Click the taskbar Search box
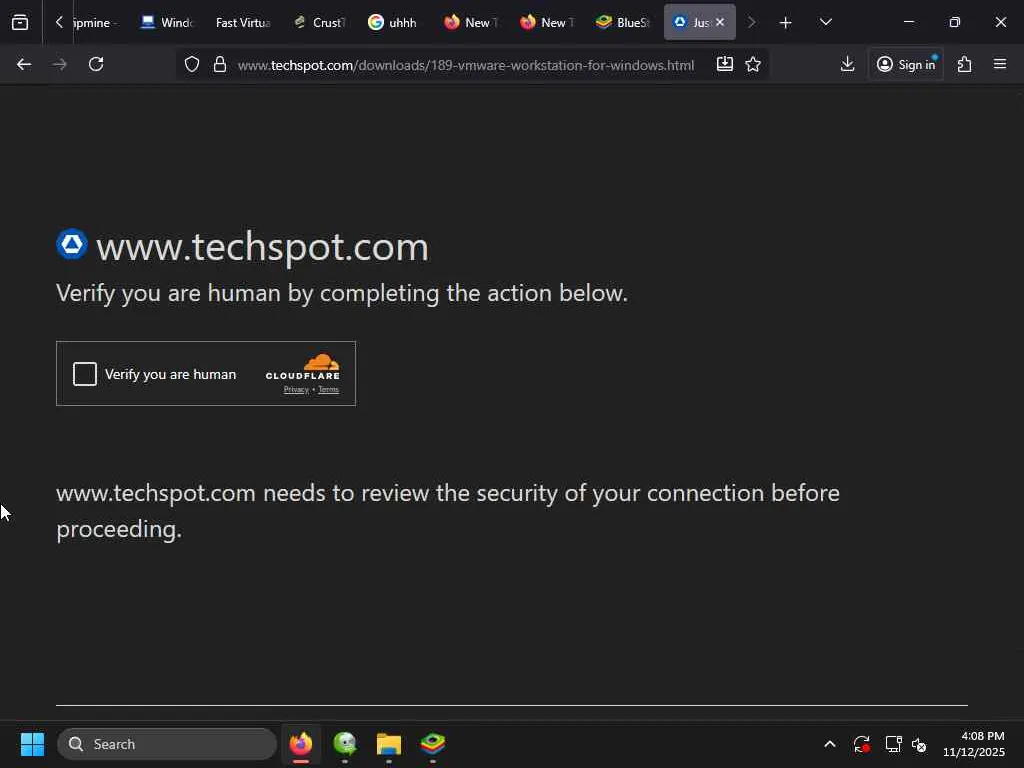 pos(167,744)
